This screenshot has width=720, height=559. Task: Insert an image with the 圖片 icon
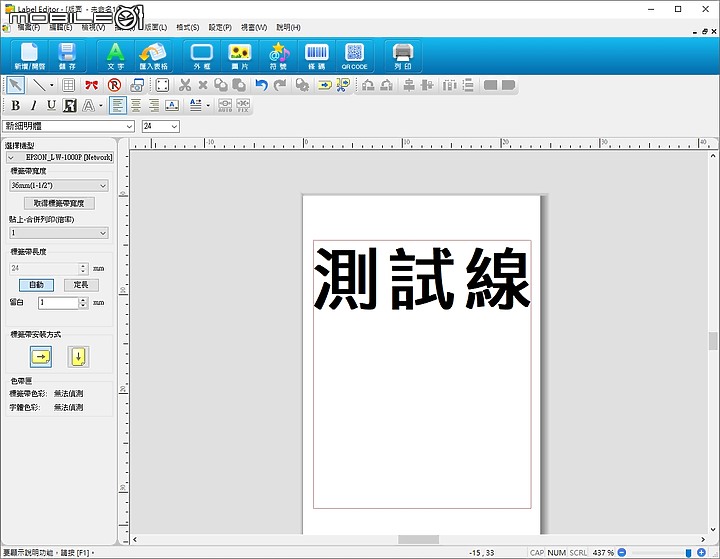point(240,56)
